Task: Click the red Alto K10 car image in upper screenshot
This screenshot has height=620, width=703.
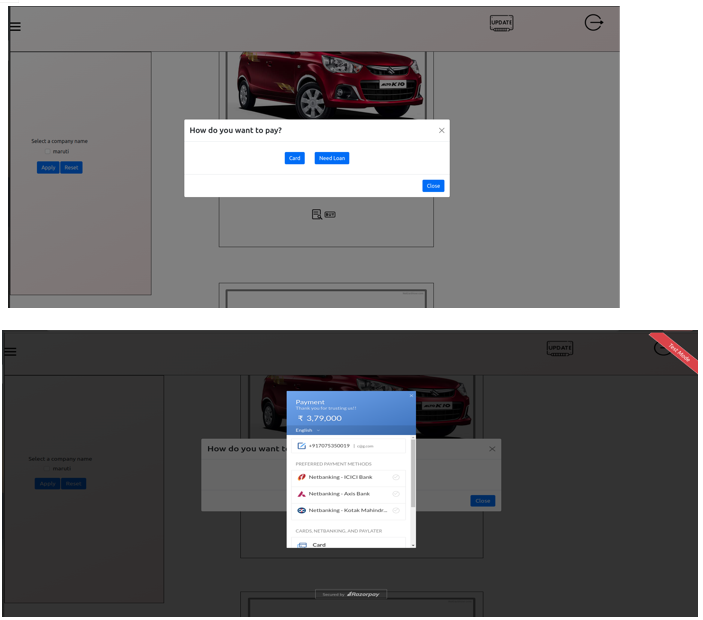Action: coord(329,84)
